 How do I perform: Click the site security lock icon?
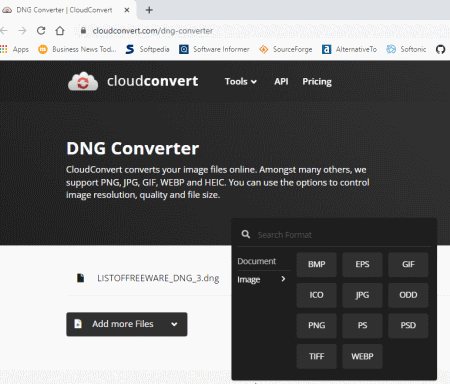coord(83,31)
